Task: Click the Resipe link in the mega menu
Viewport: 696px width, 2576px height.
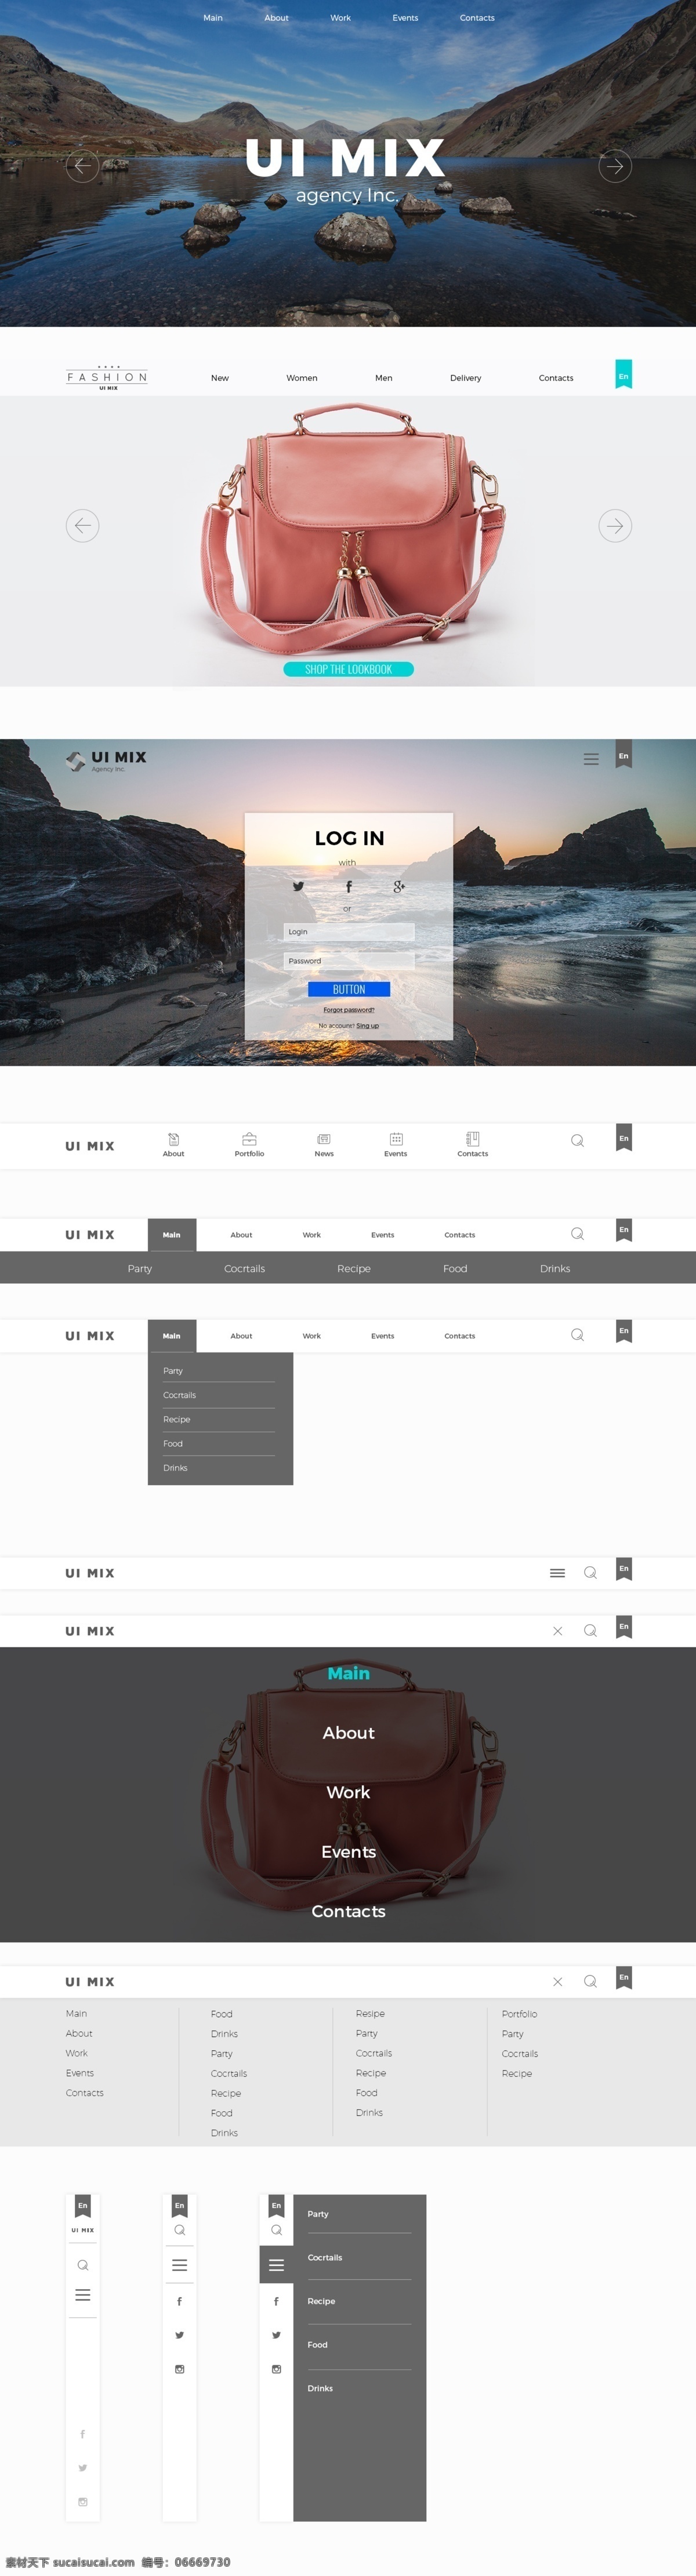Action: pos(370,2013)
